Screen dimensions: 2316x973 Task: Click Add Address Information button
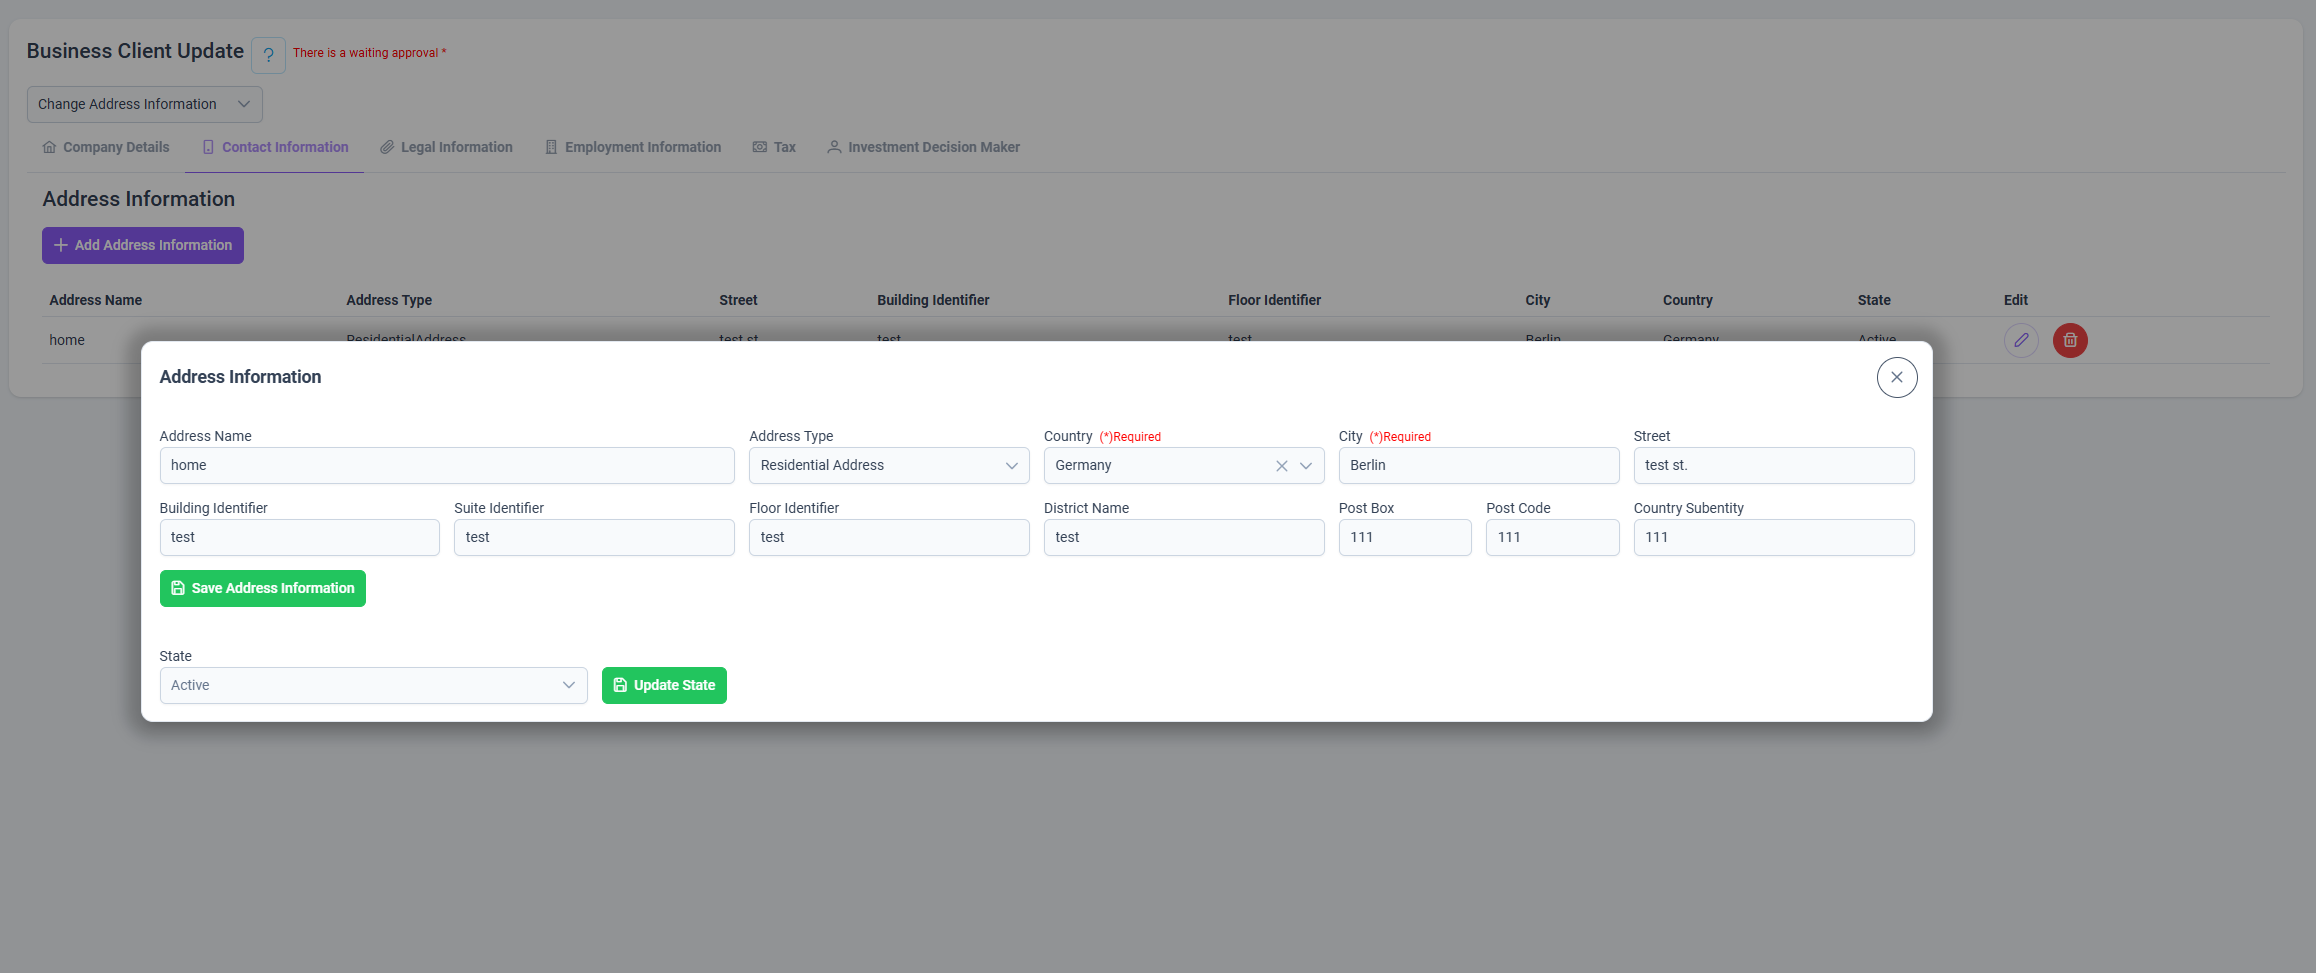(143, 245)
